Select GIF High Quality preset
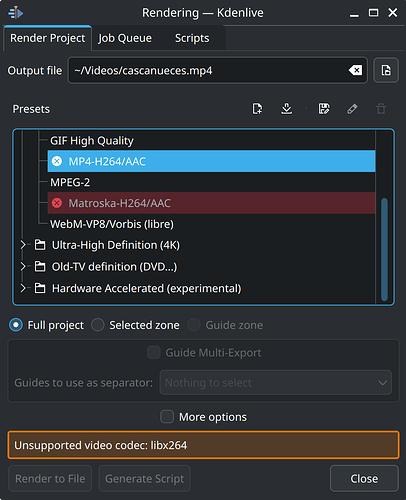This screenshot has width=406, height=500. [211, 141]
